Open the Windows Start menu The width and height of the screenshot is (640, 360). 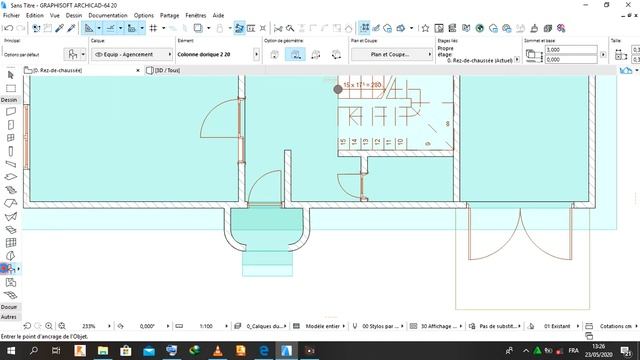(11, 351)
